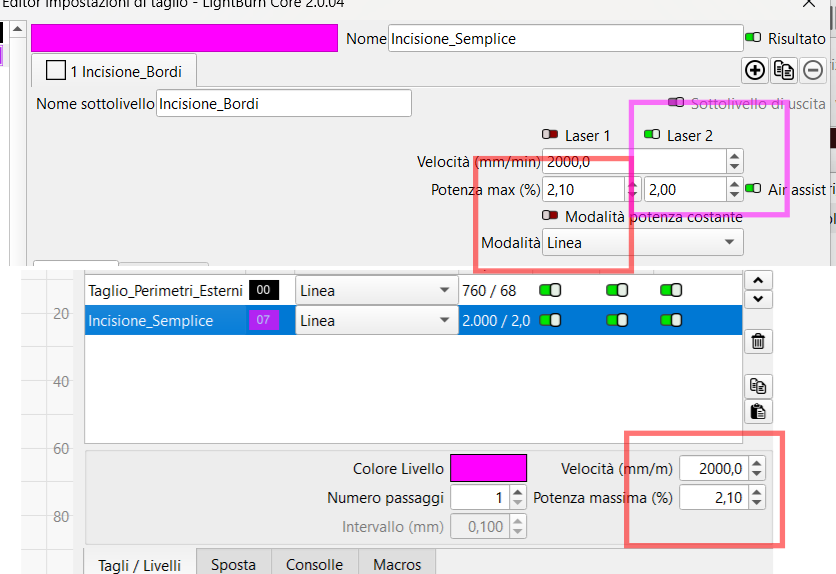
Task: Click the Colore Livello magenta swatch
Action: (488, 468)
